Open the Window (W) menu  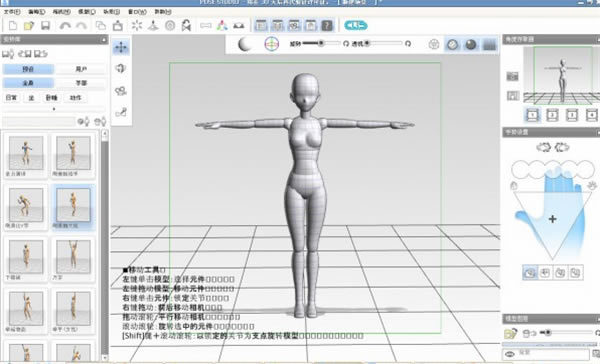pos(137,12)
